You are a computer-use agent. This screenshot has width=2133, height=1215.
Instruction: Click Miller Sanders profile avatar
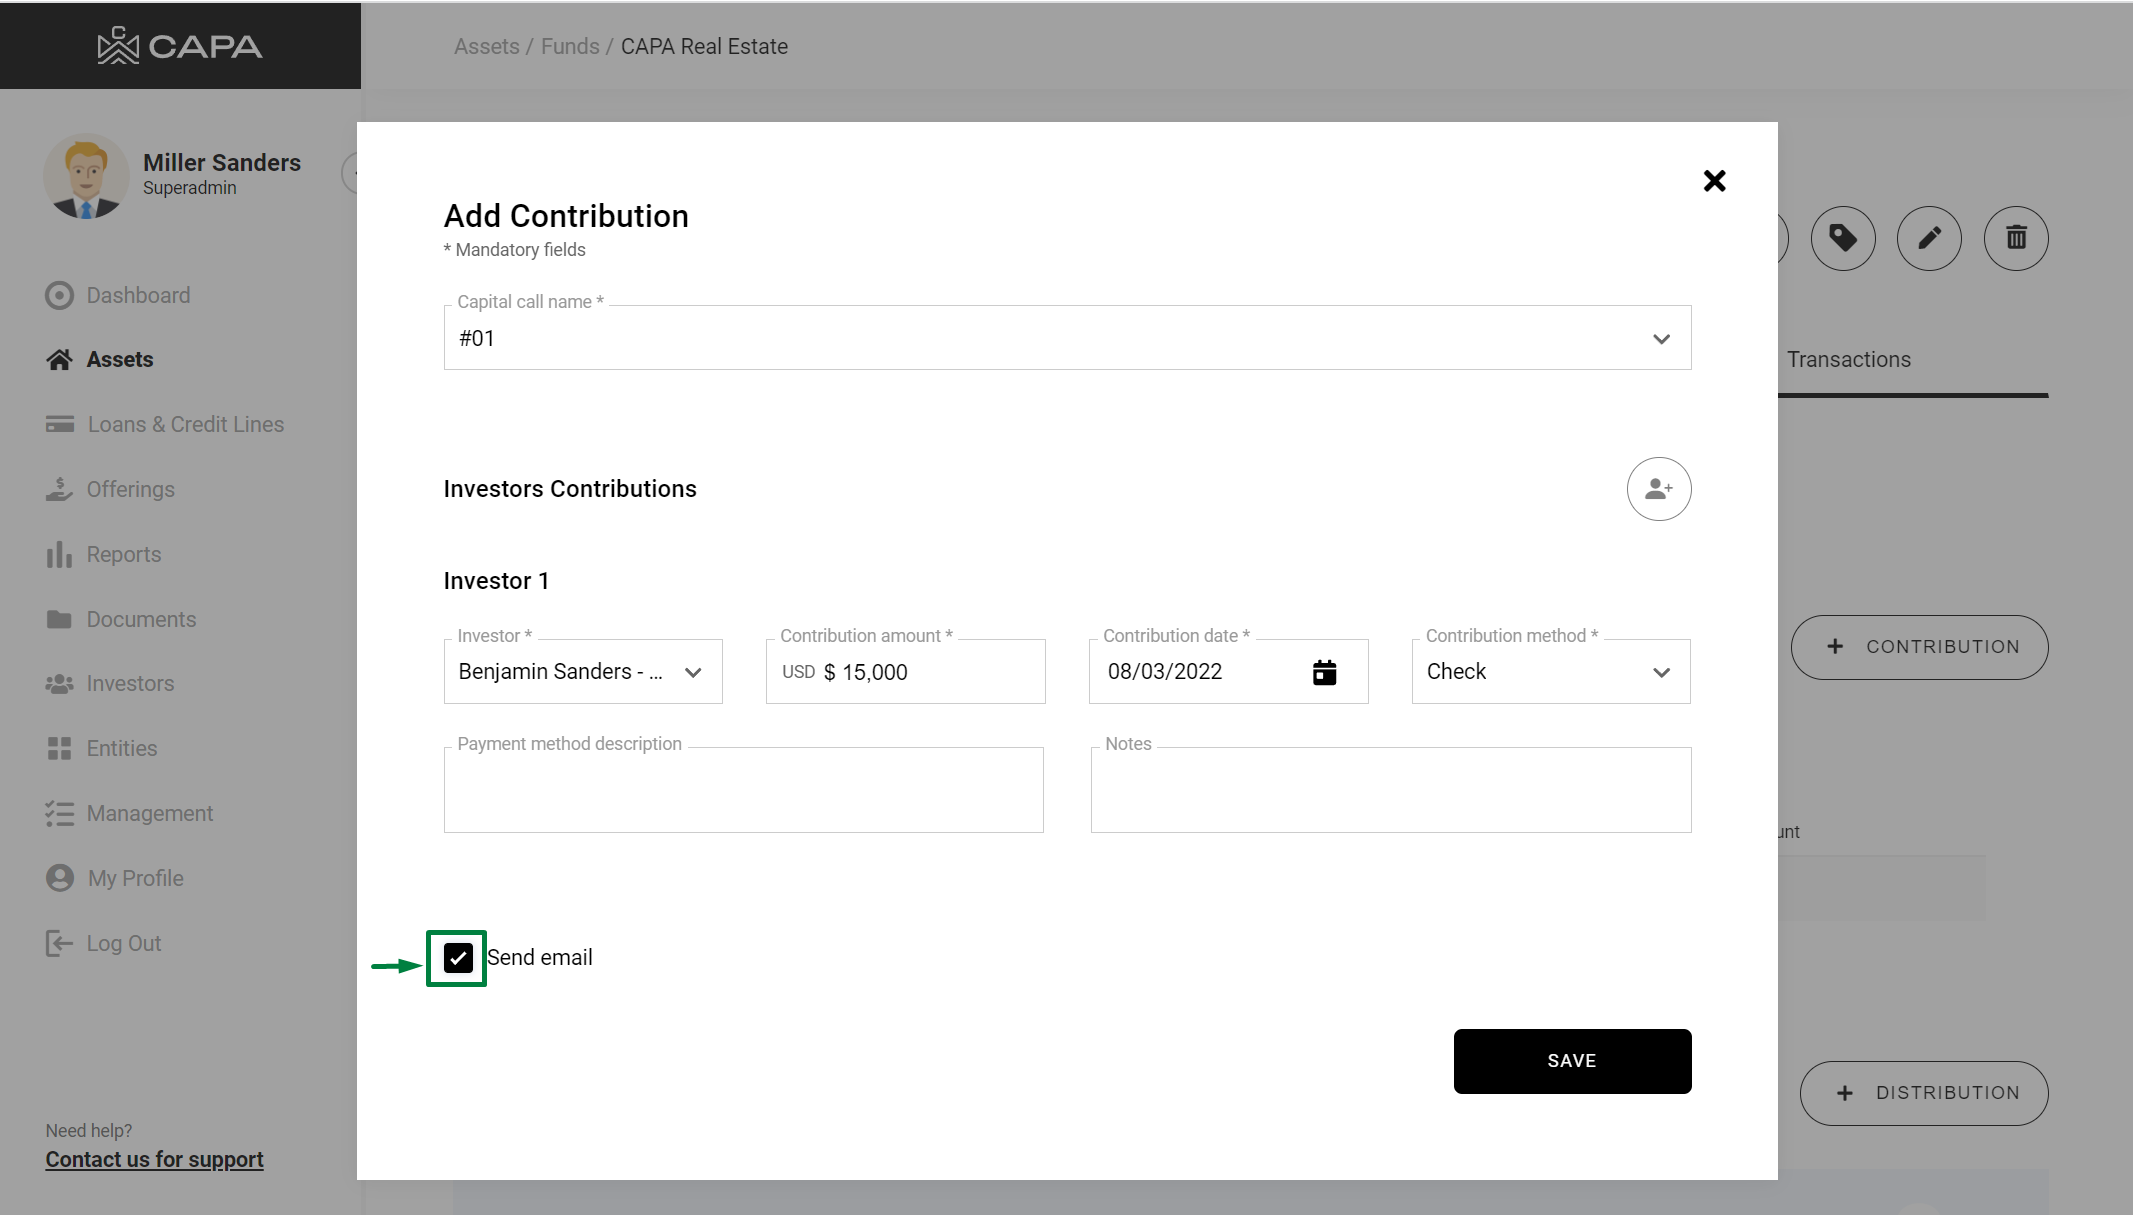click(x=86, y=176)
